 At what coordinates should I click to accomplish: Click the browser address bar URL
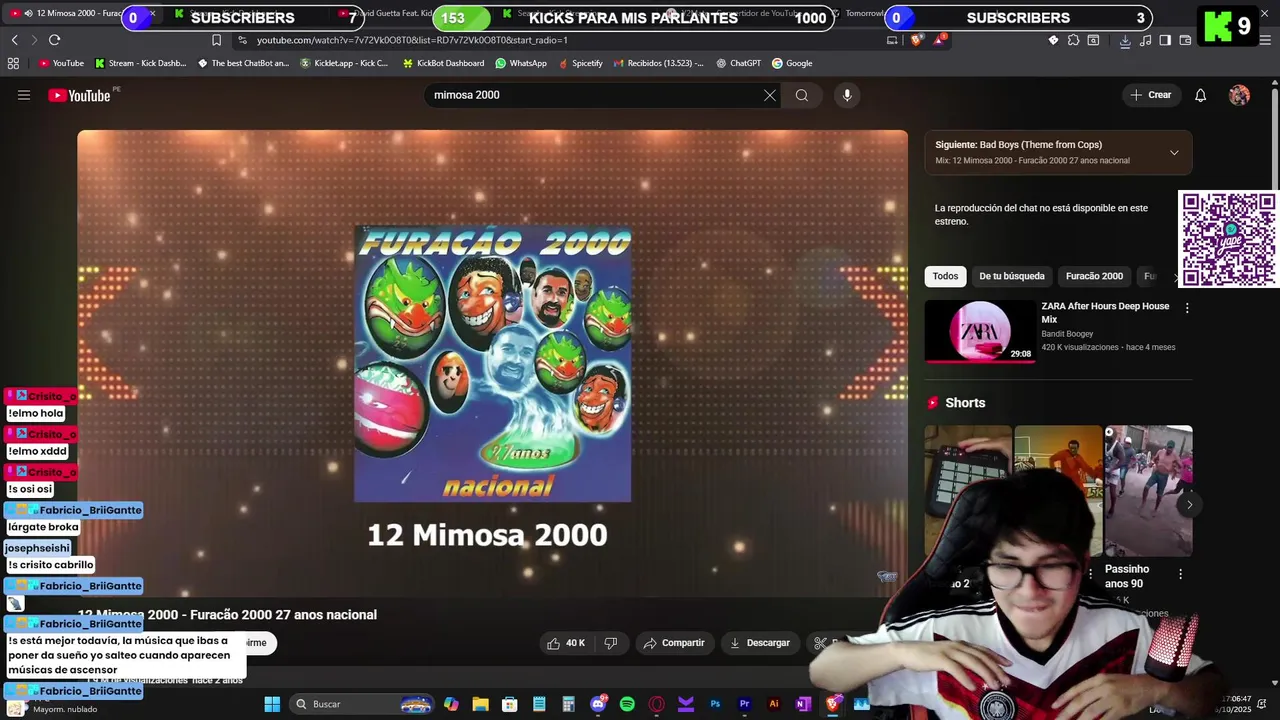[412, 40]
